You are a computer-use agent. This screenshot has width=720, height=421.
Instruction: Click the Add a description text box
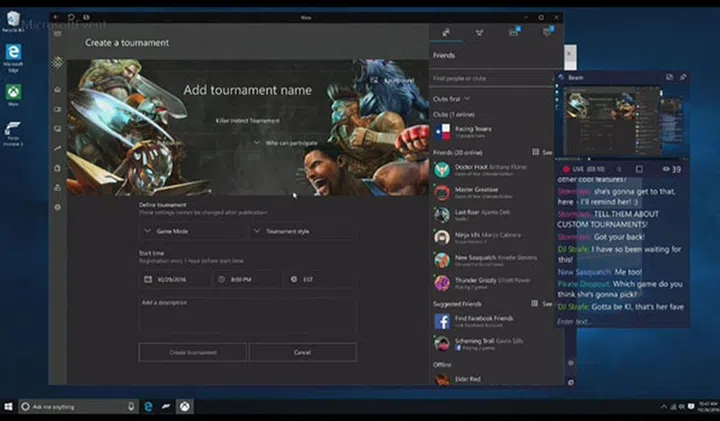point(247,314)
